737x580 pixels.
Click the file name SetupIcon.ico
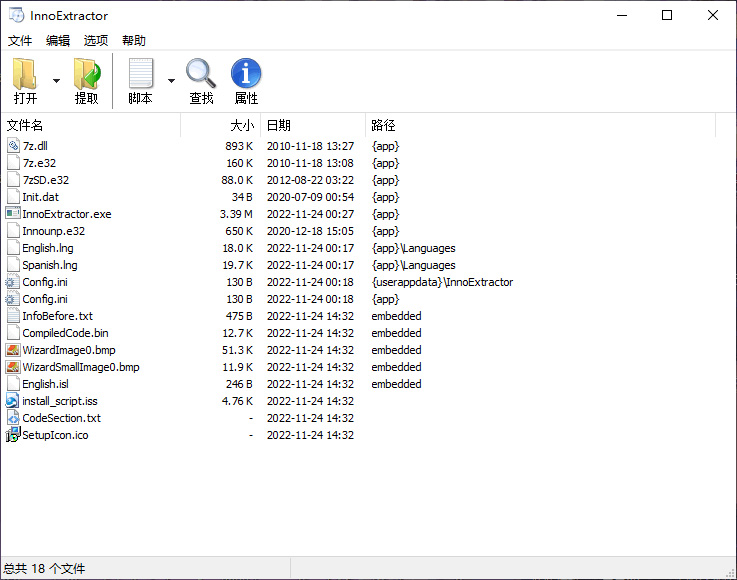(x=55, y=435)
